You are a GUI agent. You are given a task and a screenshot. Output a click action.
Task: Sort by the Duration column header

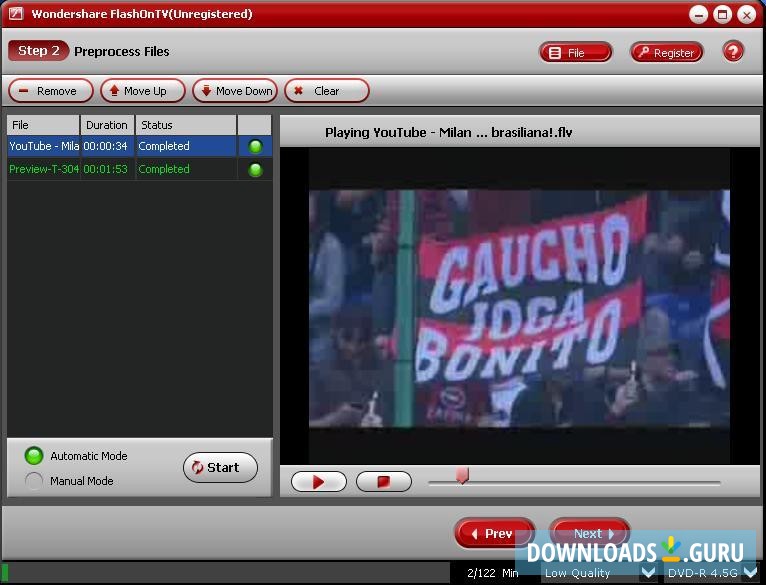coord(107,125)
